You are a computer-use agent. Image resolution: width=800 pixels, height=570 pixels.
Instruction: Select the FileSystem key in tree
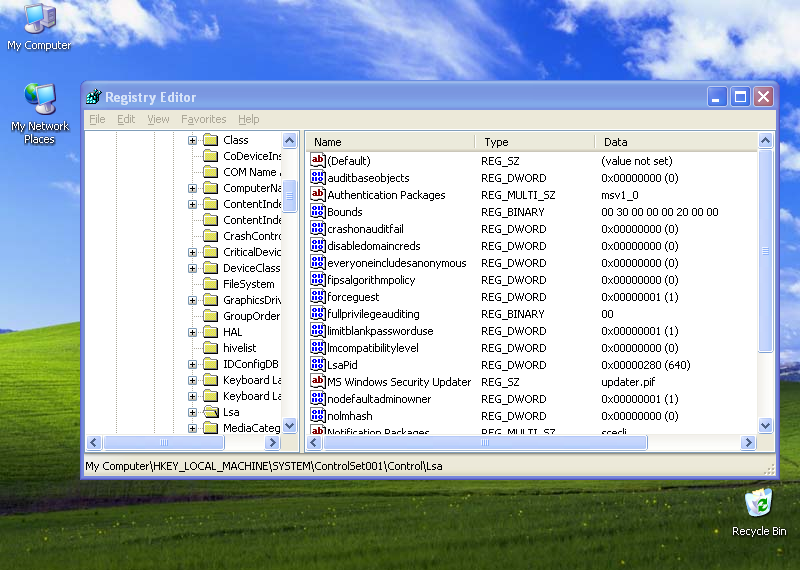pyautogui.click(x=248, y=284)
